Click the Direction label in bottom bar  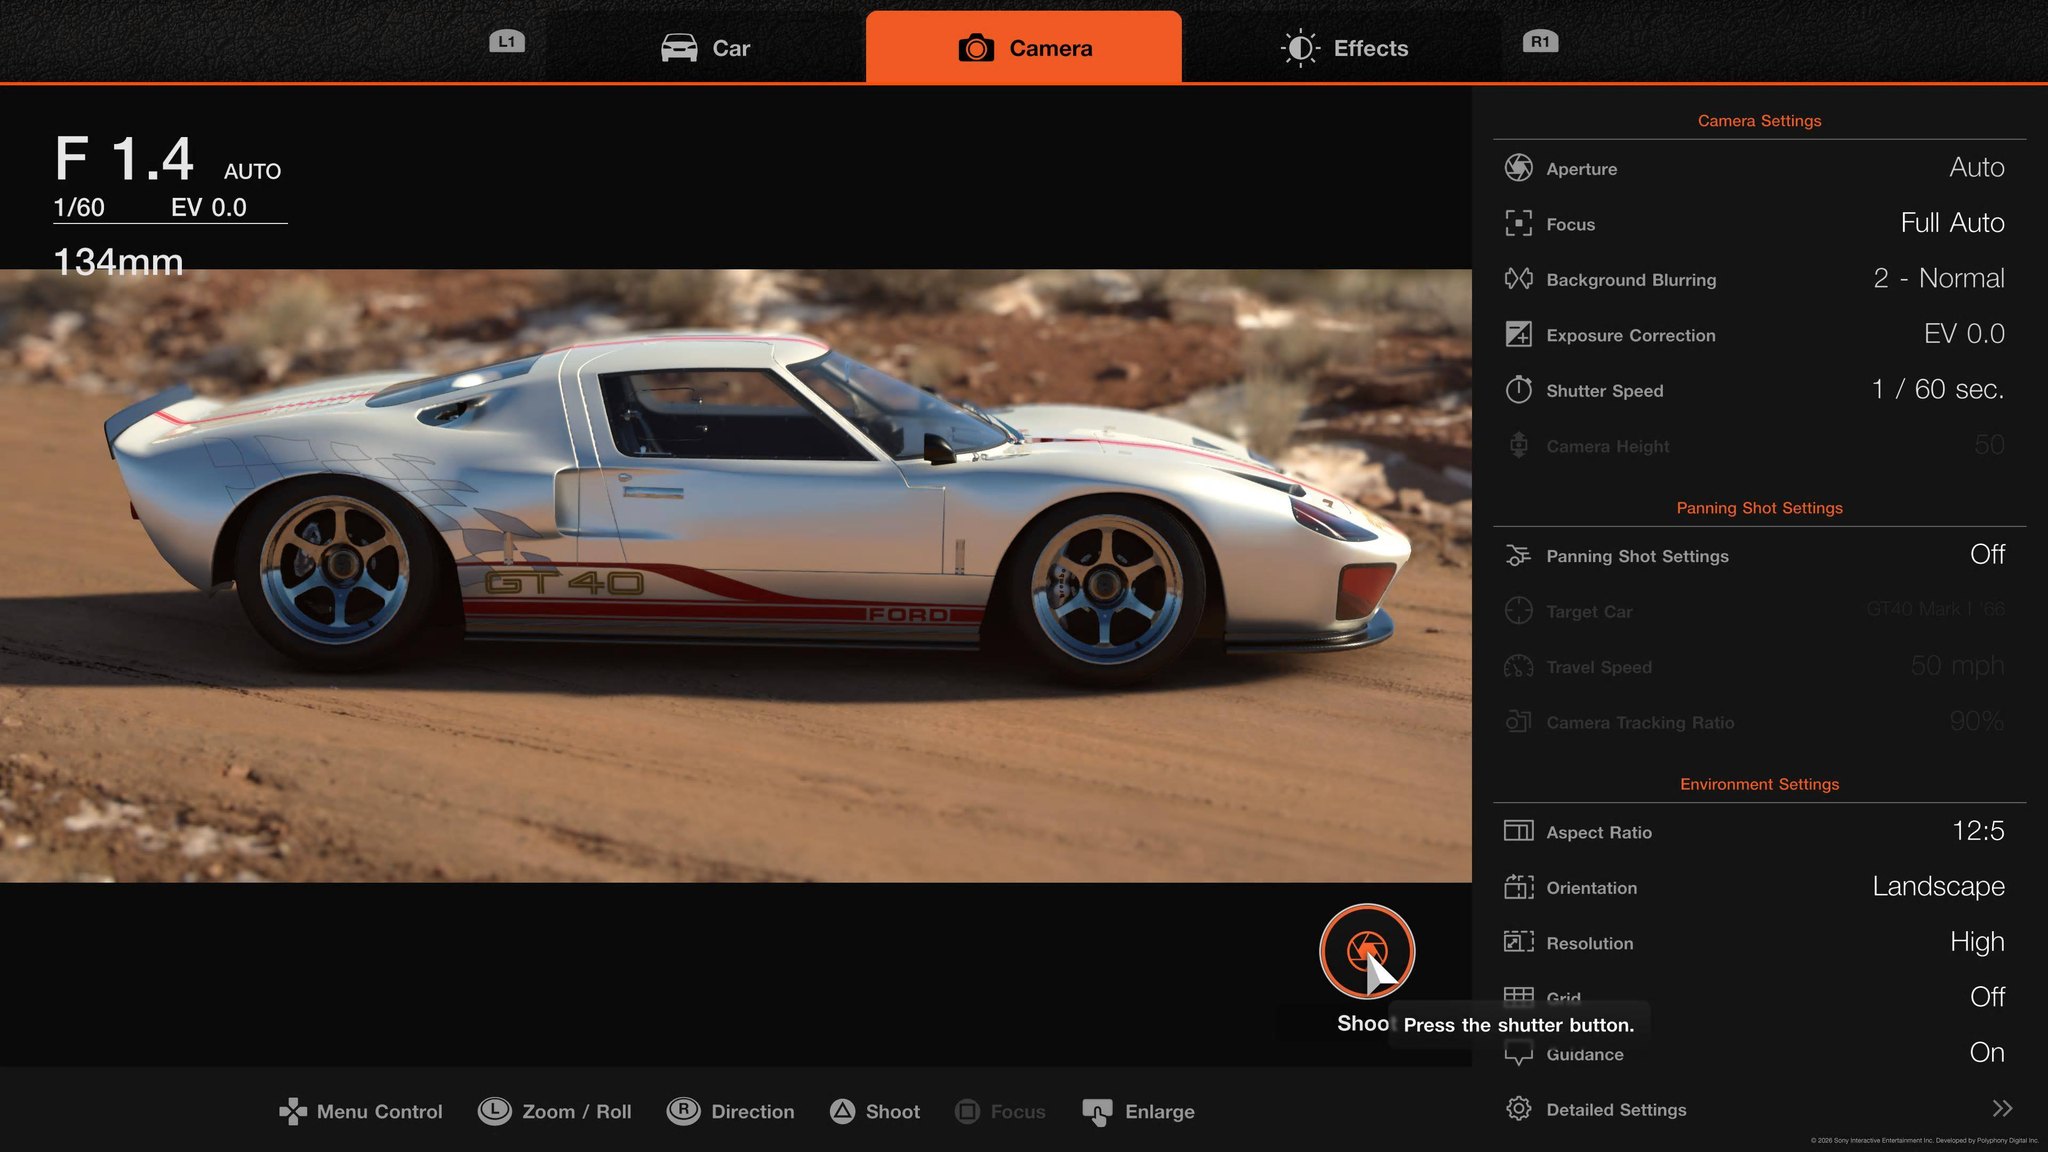coord(753,1112)
